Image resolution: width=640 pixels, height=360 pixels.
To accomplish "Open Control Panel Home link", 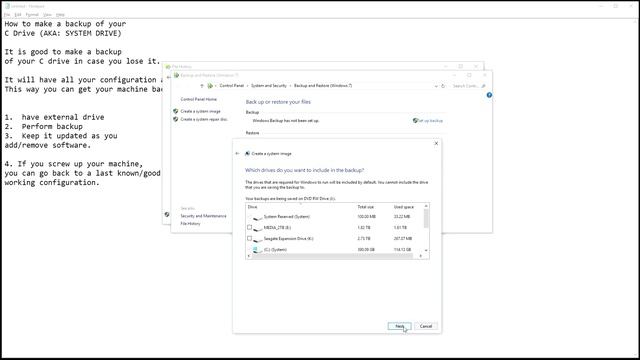I will [x=198, y=99].
